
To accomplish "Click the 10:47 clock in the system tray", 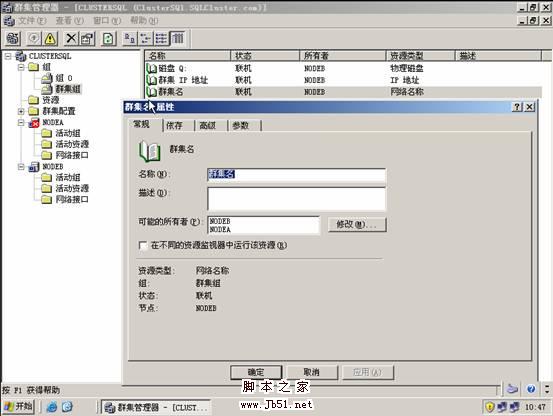I will (535, 408).
